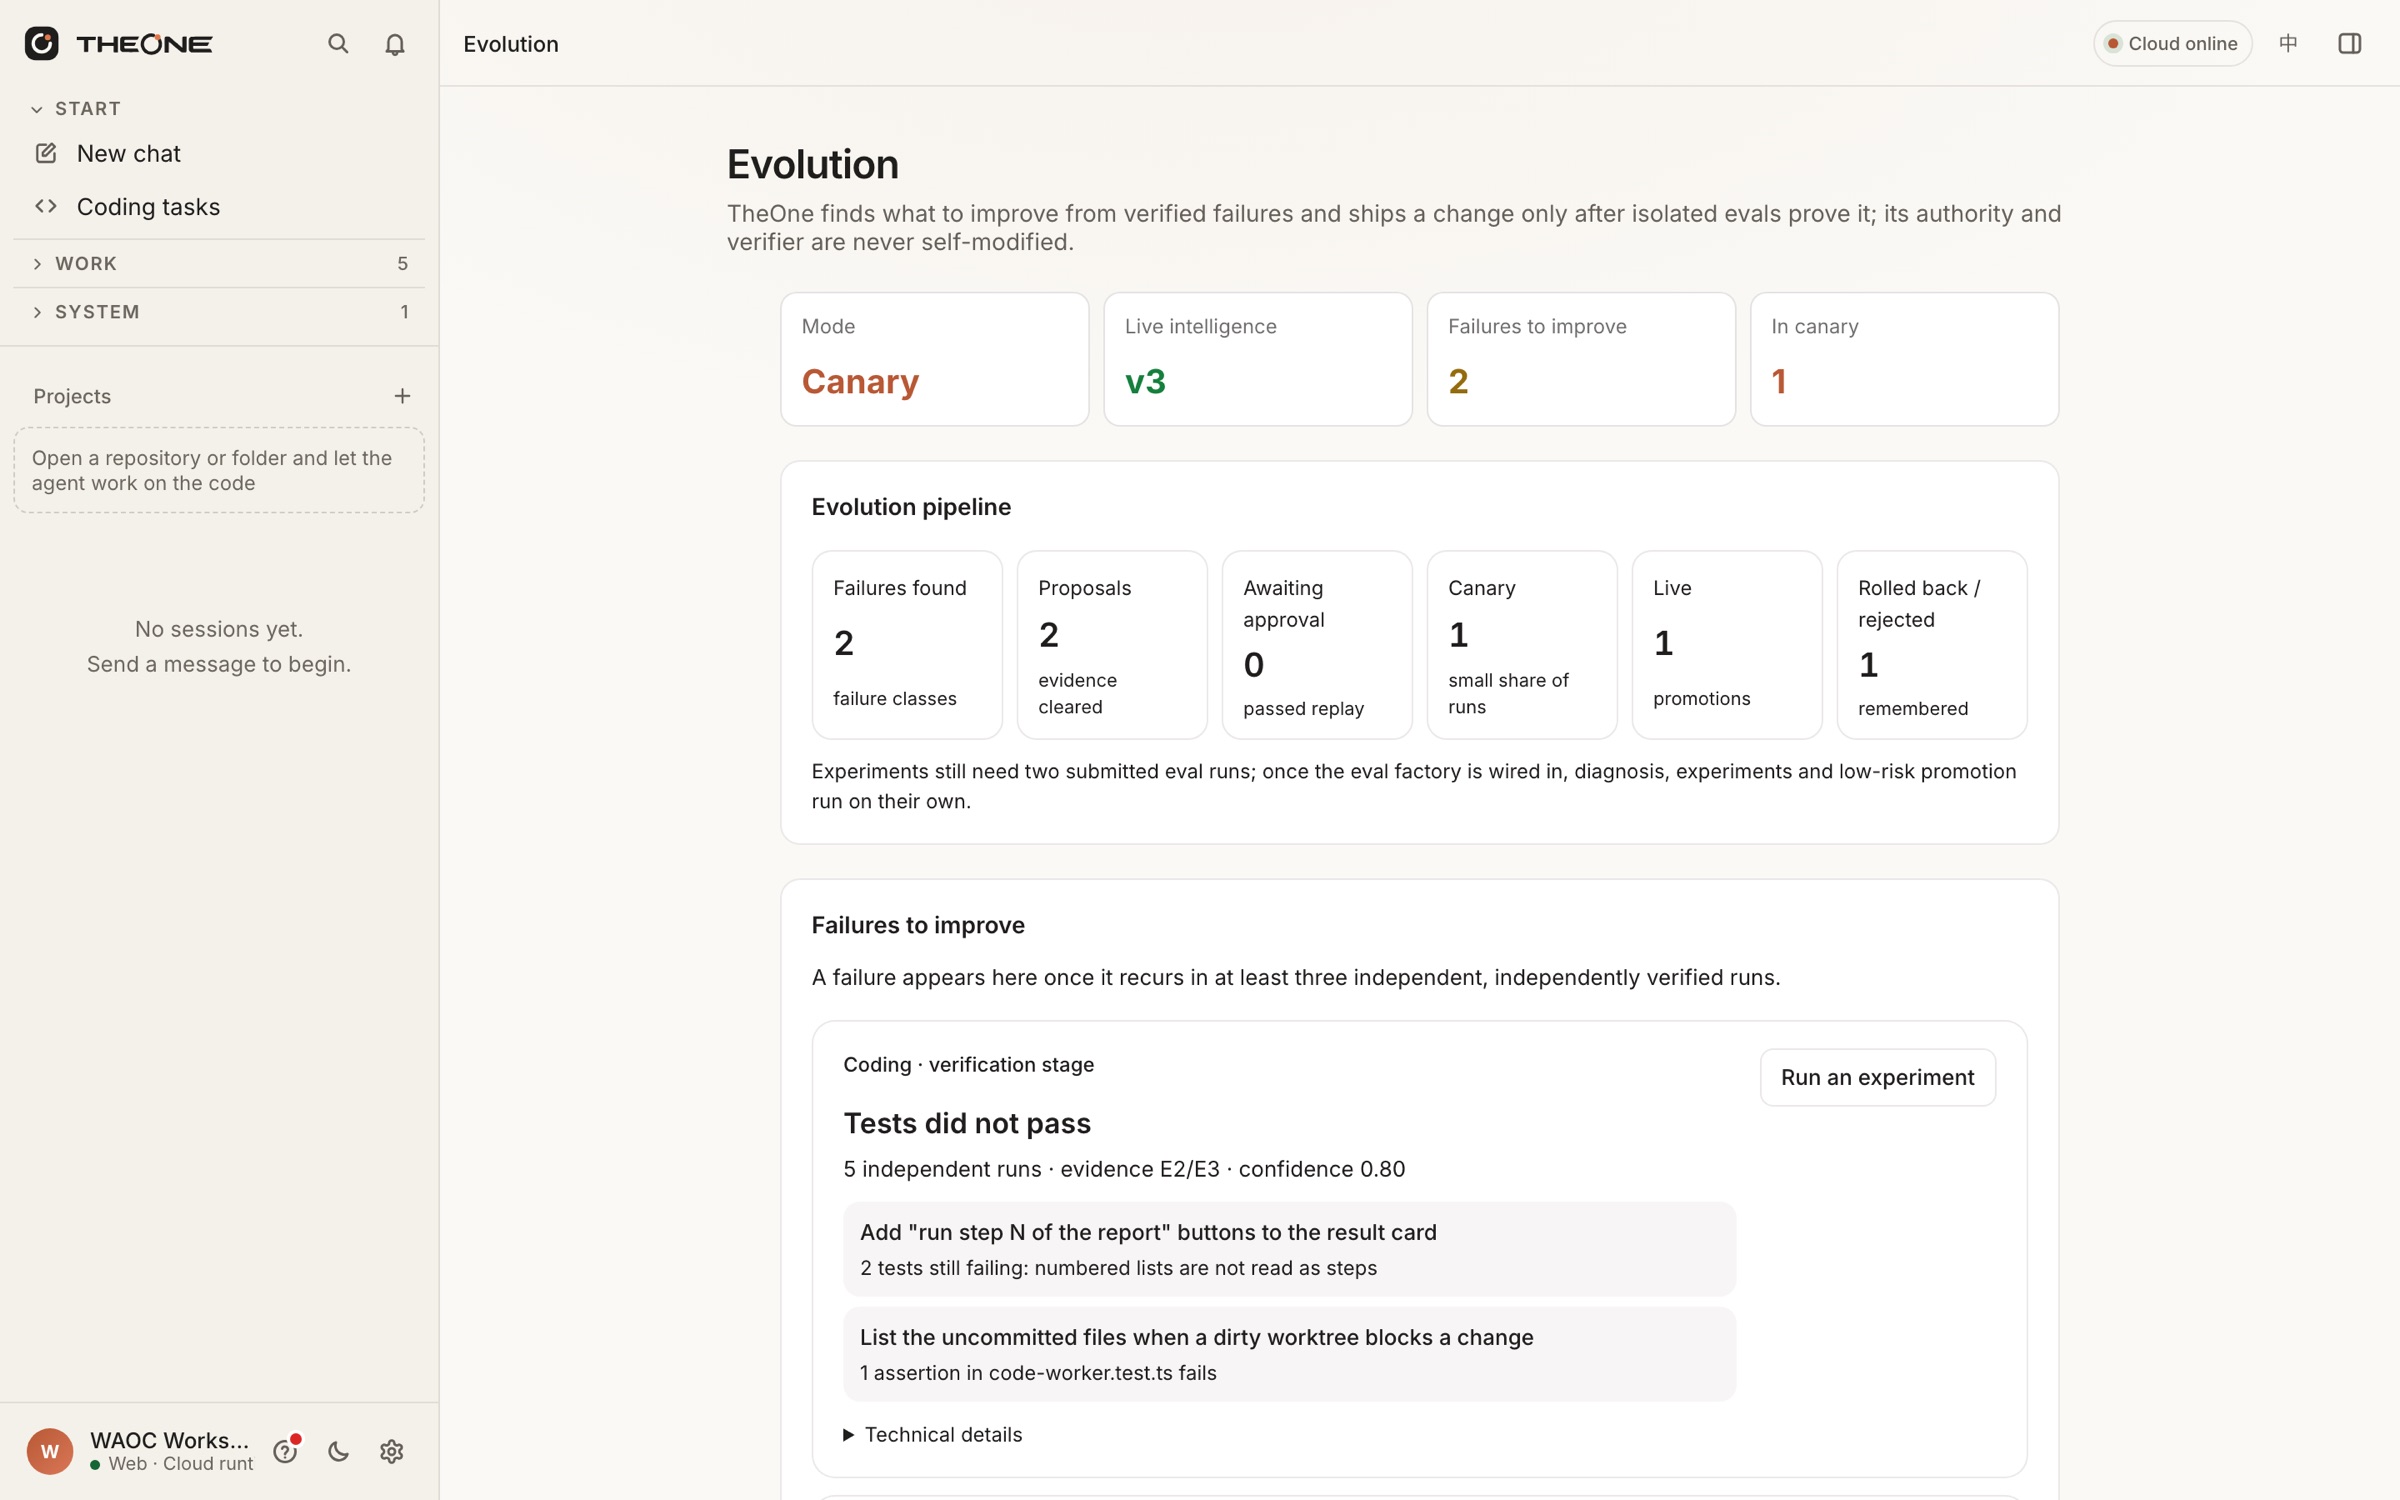Open the "run step N of the report" proposal
Viewport: 2400px width, 1500px height.
pos(1289,1249)
